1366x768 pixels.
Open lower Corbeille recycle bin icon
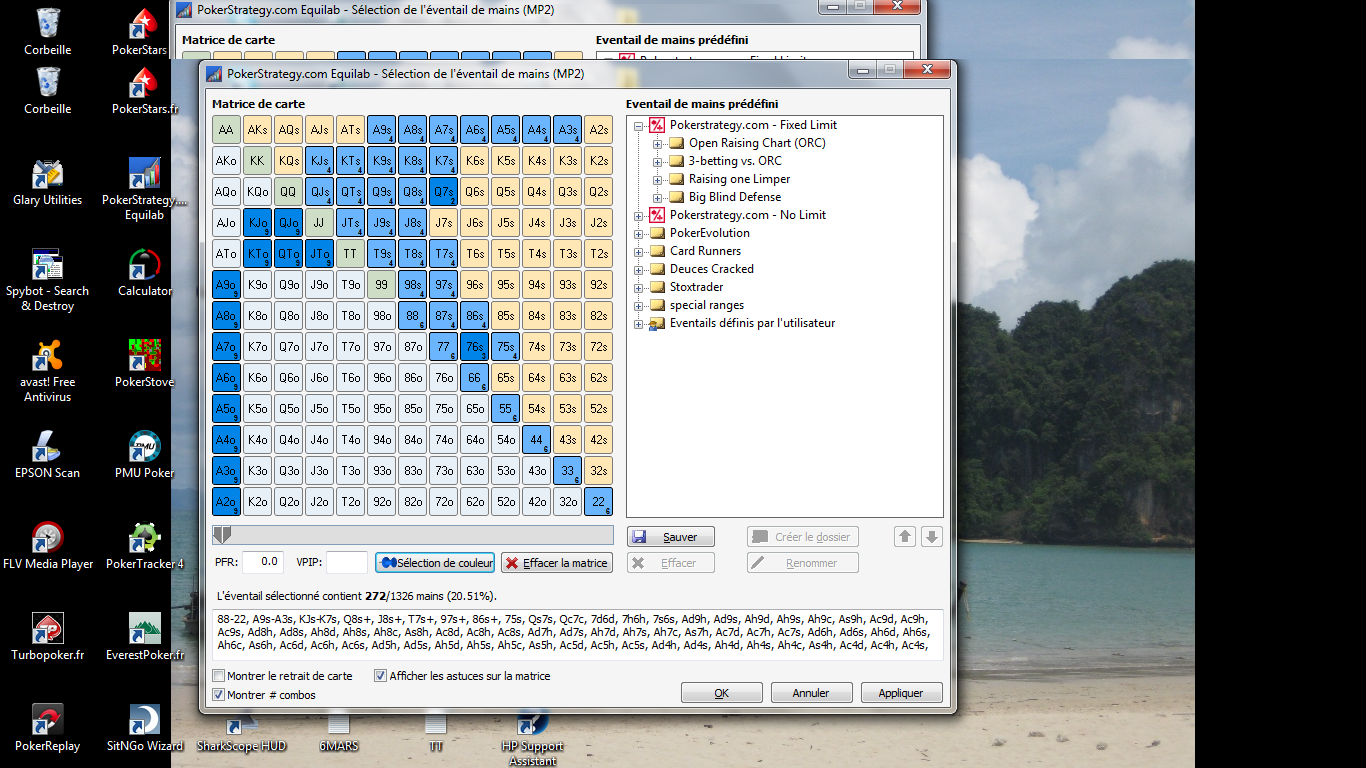(47, 90)
